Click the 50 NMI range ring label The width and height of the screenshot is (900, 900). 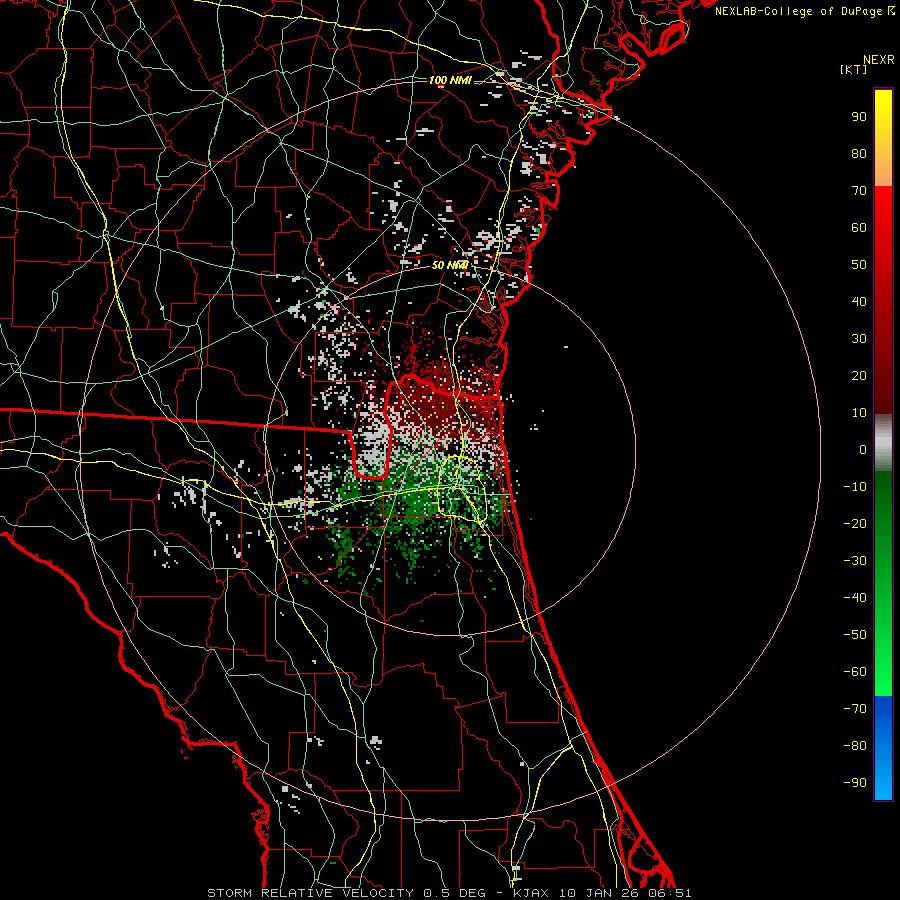(450, 265)
